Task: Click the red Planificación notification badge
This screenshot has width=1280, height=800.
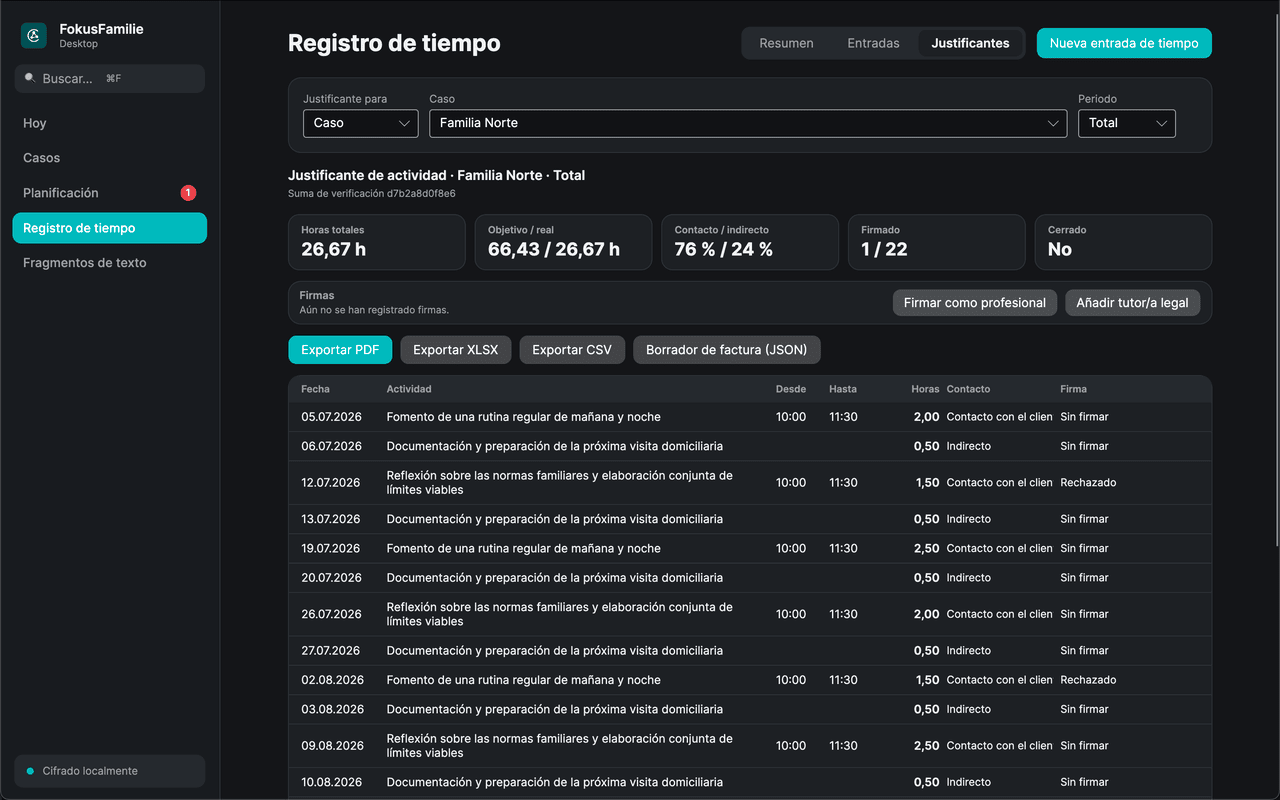Action: (x=188, y=193)
